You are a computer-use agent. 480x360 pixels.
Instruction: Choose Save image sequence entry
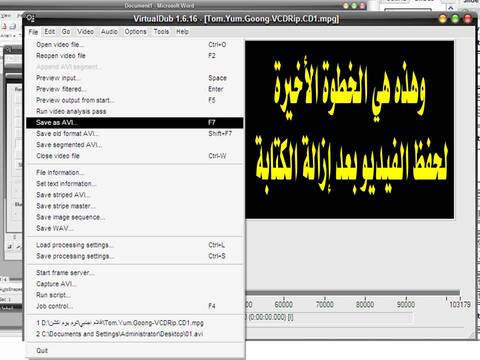click(135, 217)
